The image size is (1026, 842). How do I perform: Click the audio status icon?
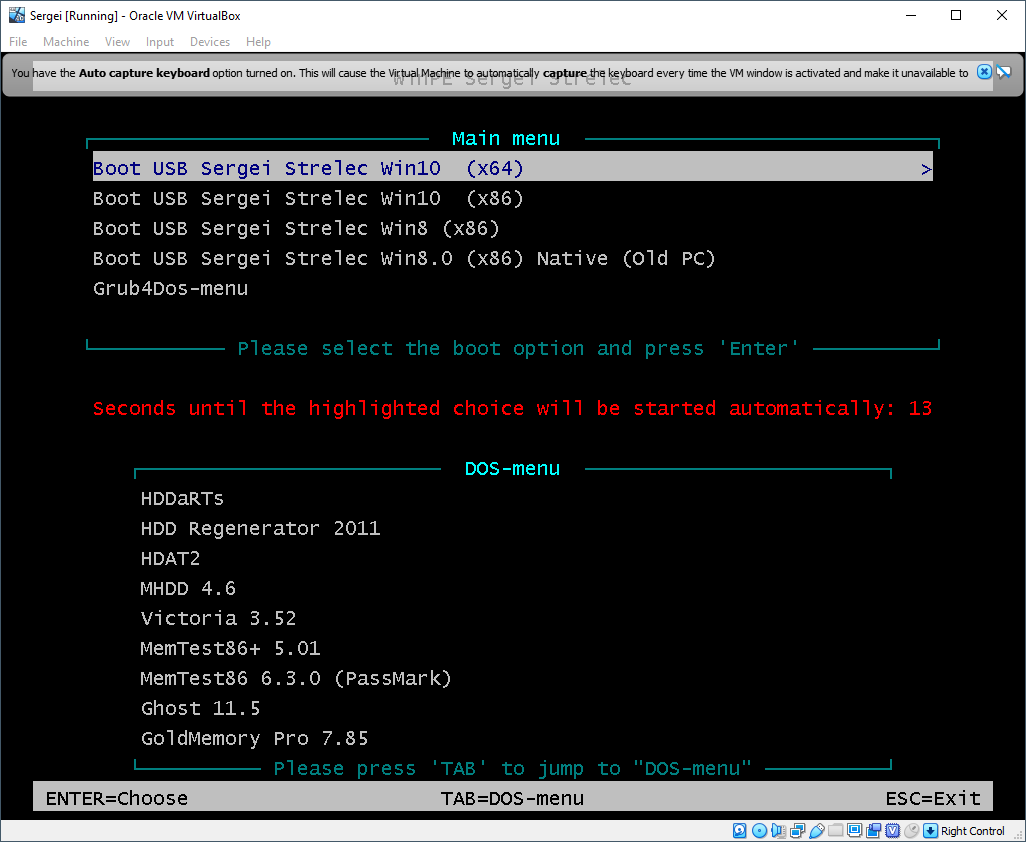[x=778, y=830]
